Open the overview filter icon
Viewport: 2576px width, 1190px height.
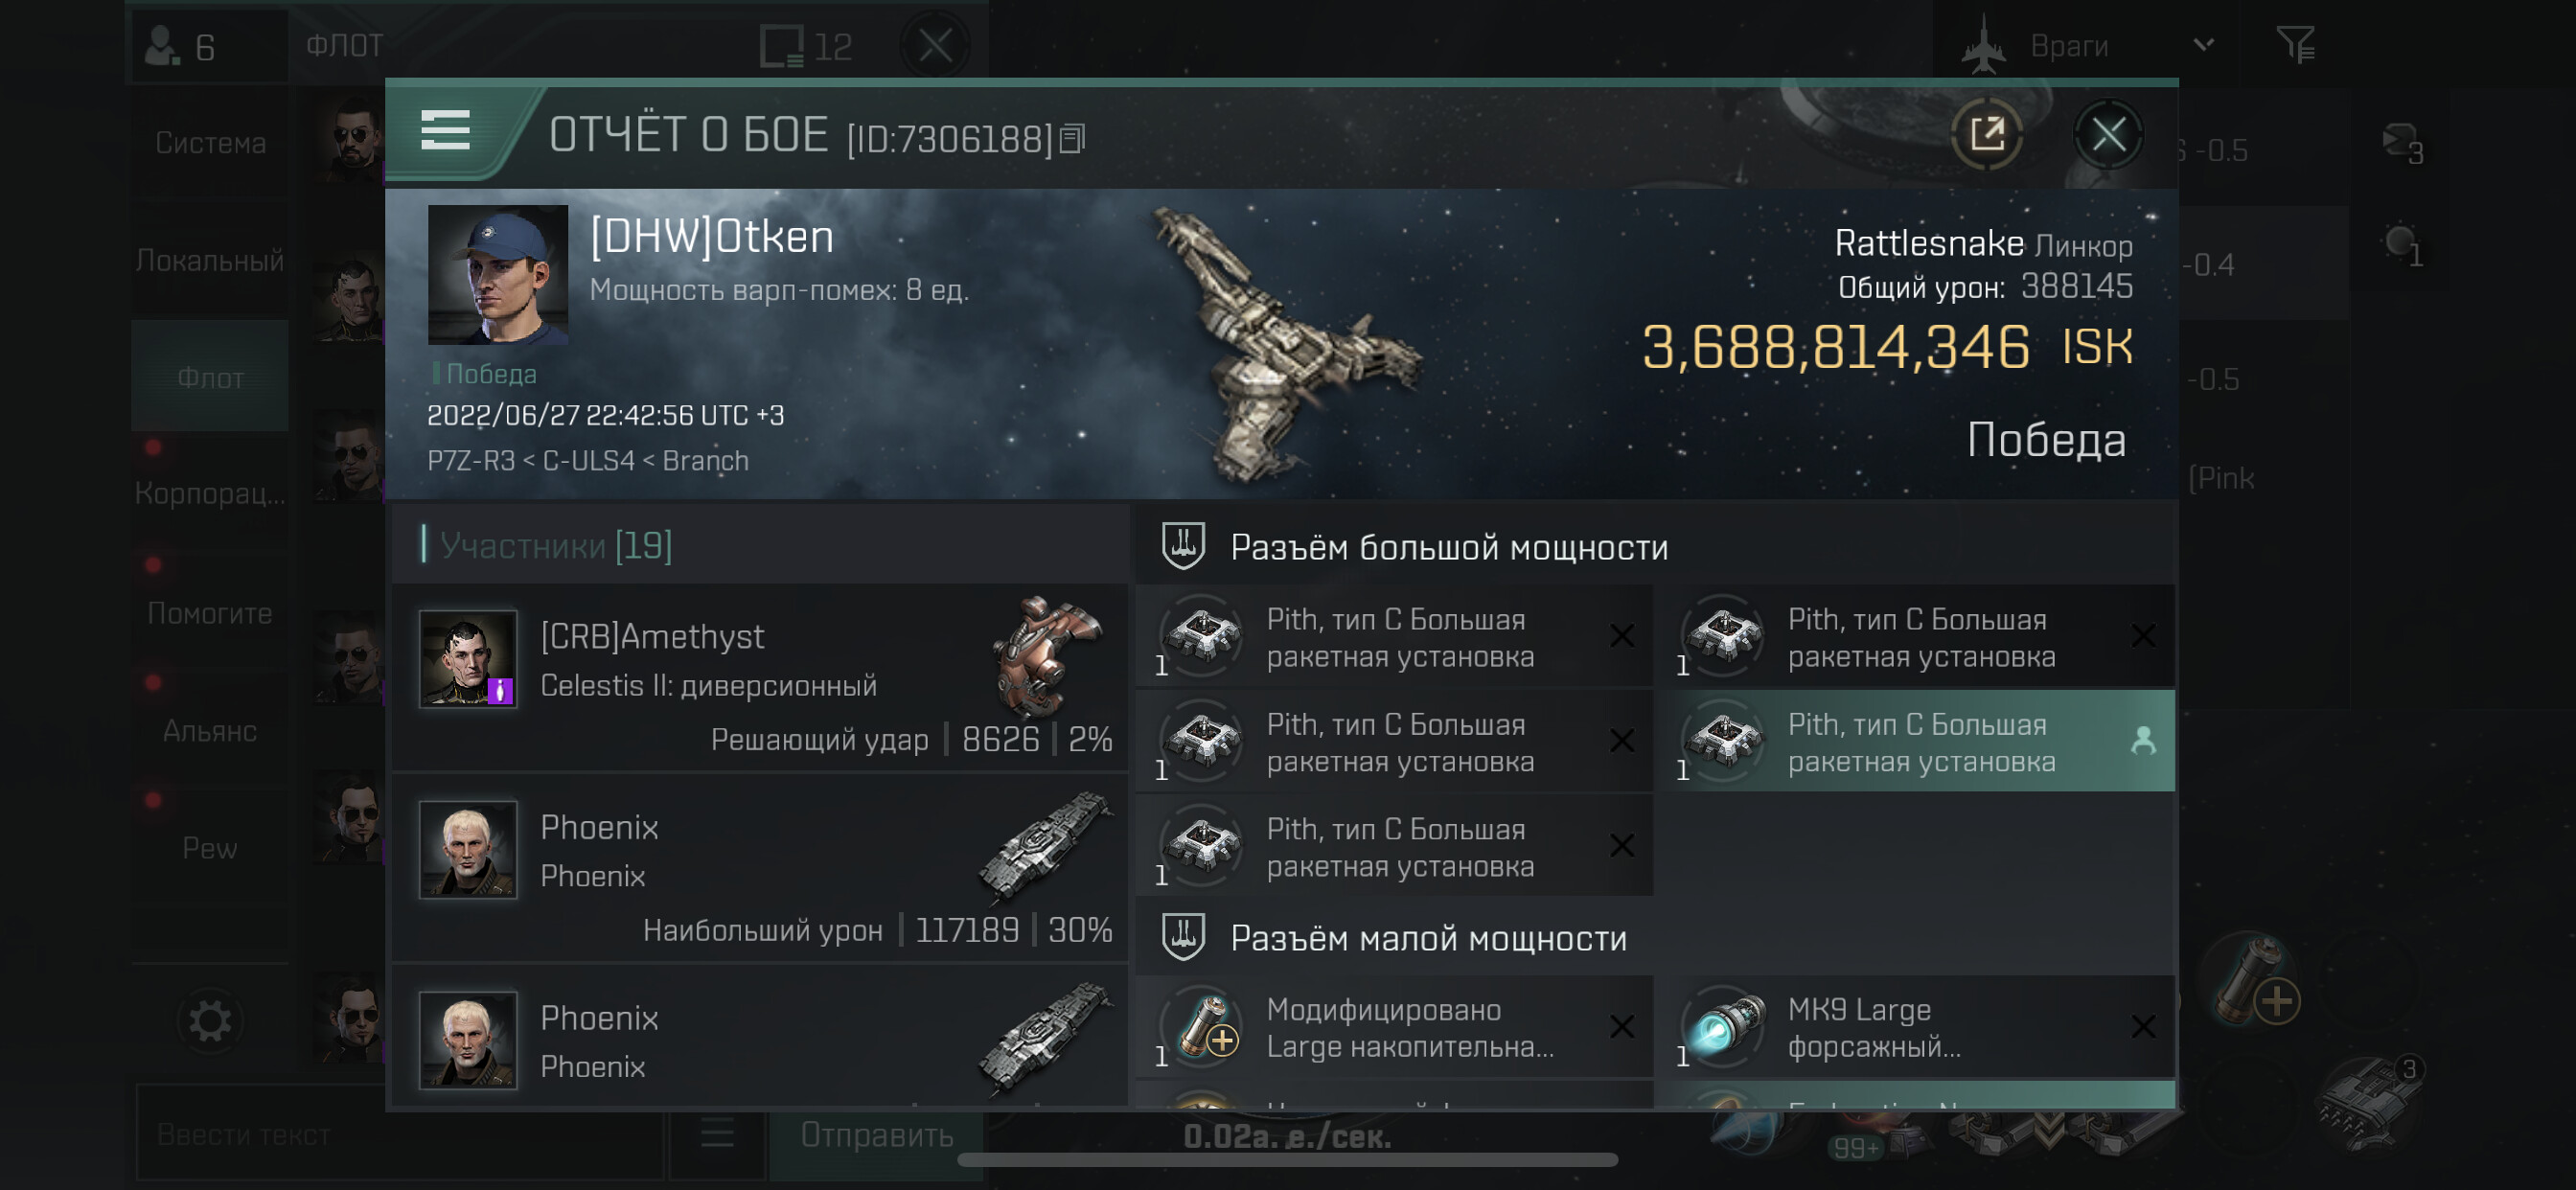pyautogui.click(x=2295, y=45)
